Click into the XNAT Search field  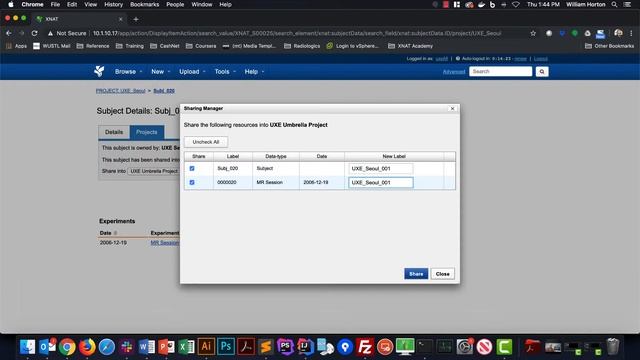point(500,71)
